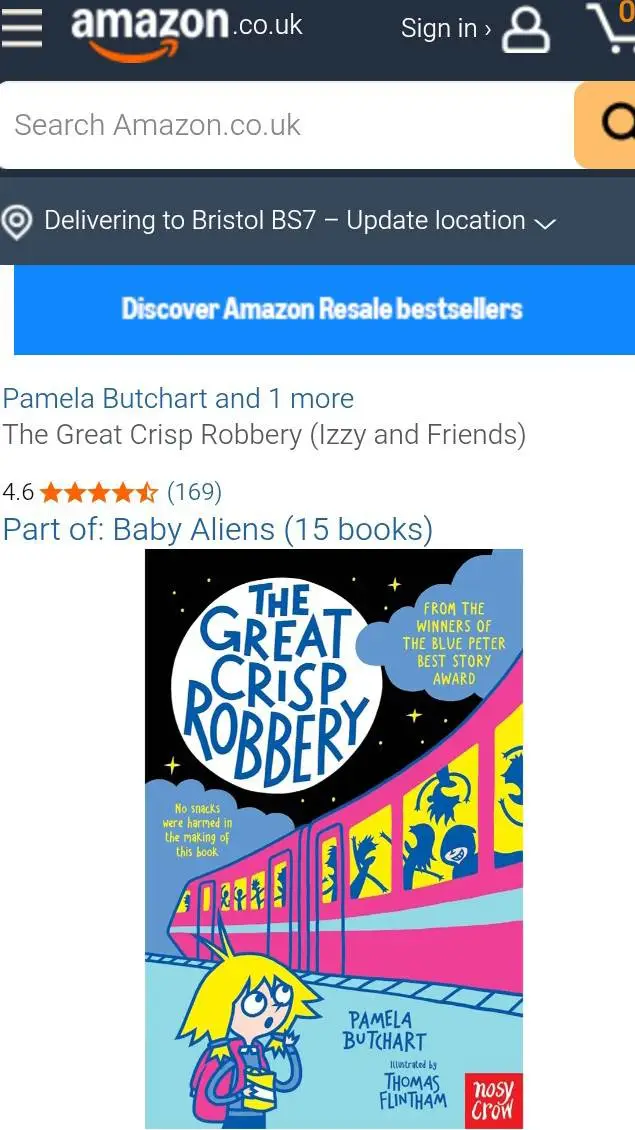This screenshot has height=1130, width=635.
Task: Click the location pin icon
Action: point(17,221)
